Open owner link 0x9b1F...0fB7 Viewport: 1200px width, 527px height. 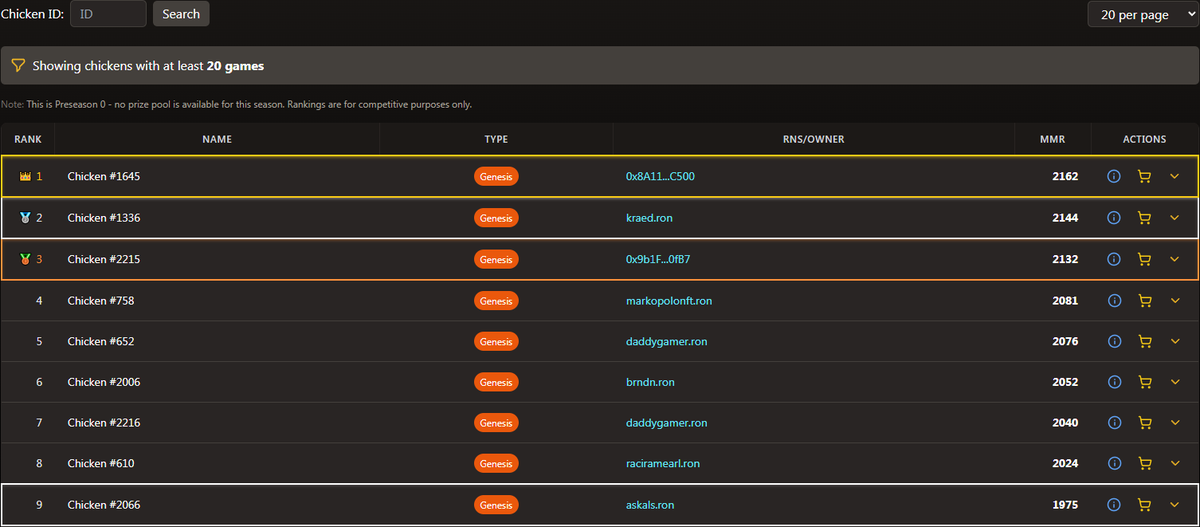coord(658,259)
